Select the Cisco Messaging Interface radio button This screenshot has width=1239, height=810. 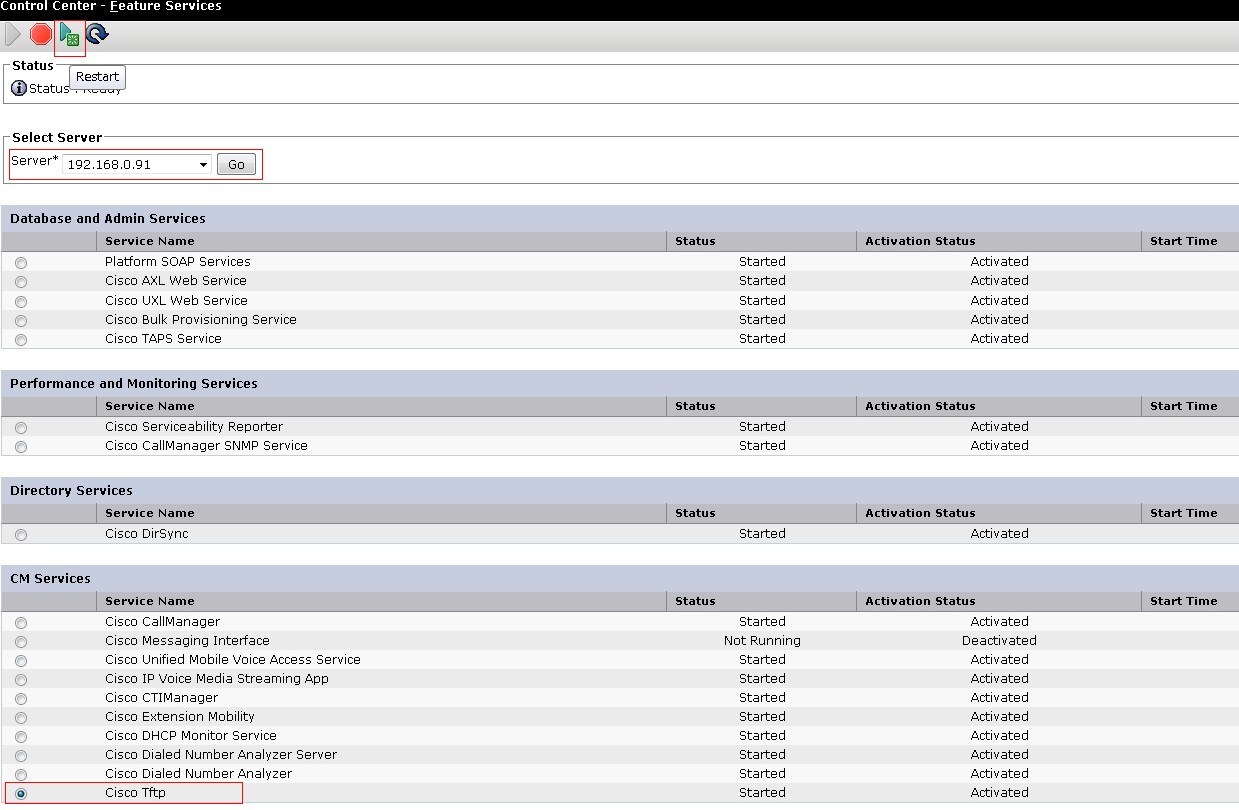(x=21, y=642)
